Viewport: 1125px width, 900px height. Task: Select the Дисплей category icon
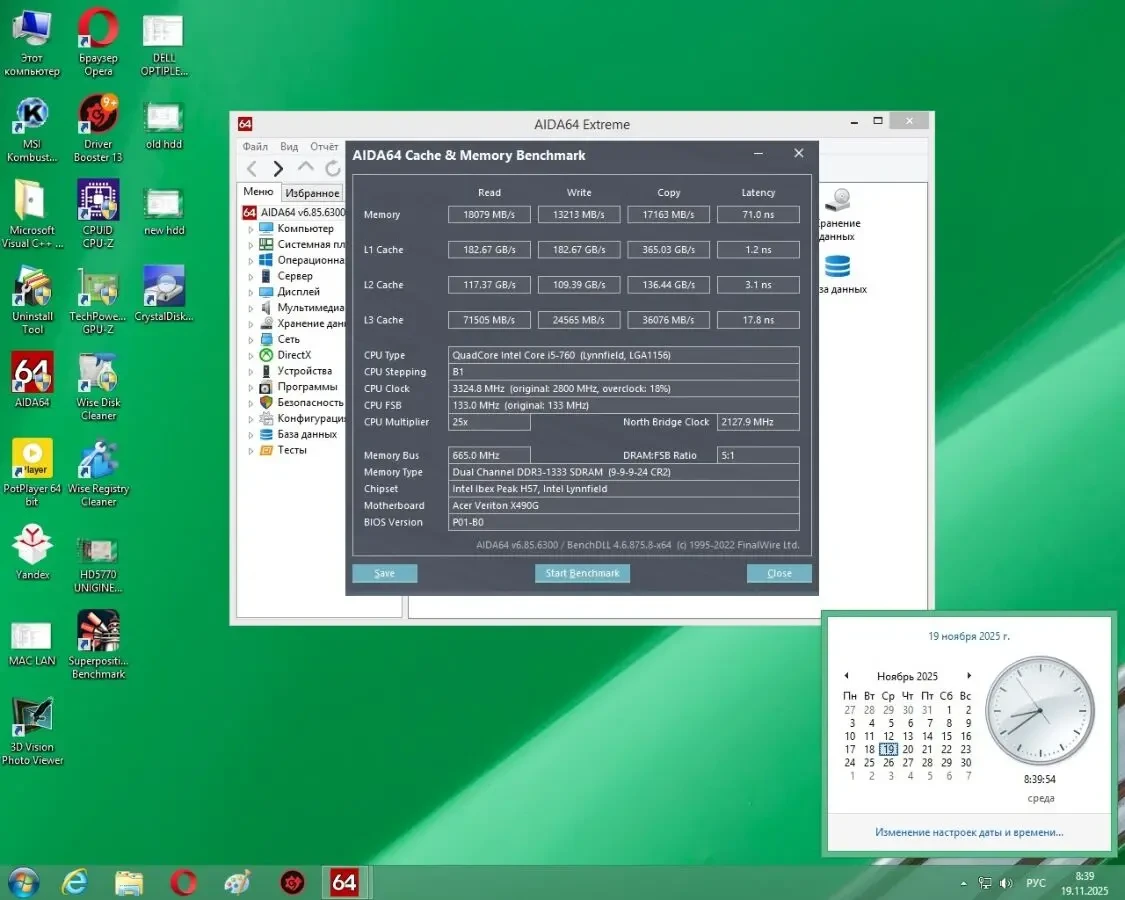point(266,291)
